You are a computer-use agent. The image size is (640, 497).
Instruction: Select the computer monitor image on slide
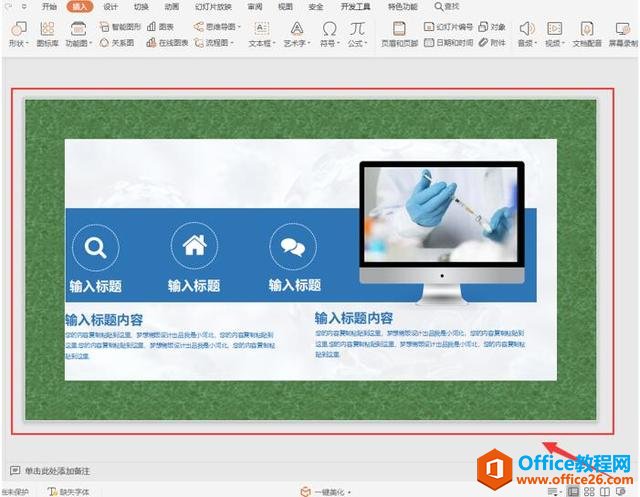pyautogui.click(x=442, y=233)
